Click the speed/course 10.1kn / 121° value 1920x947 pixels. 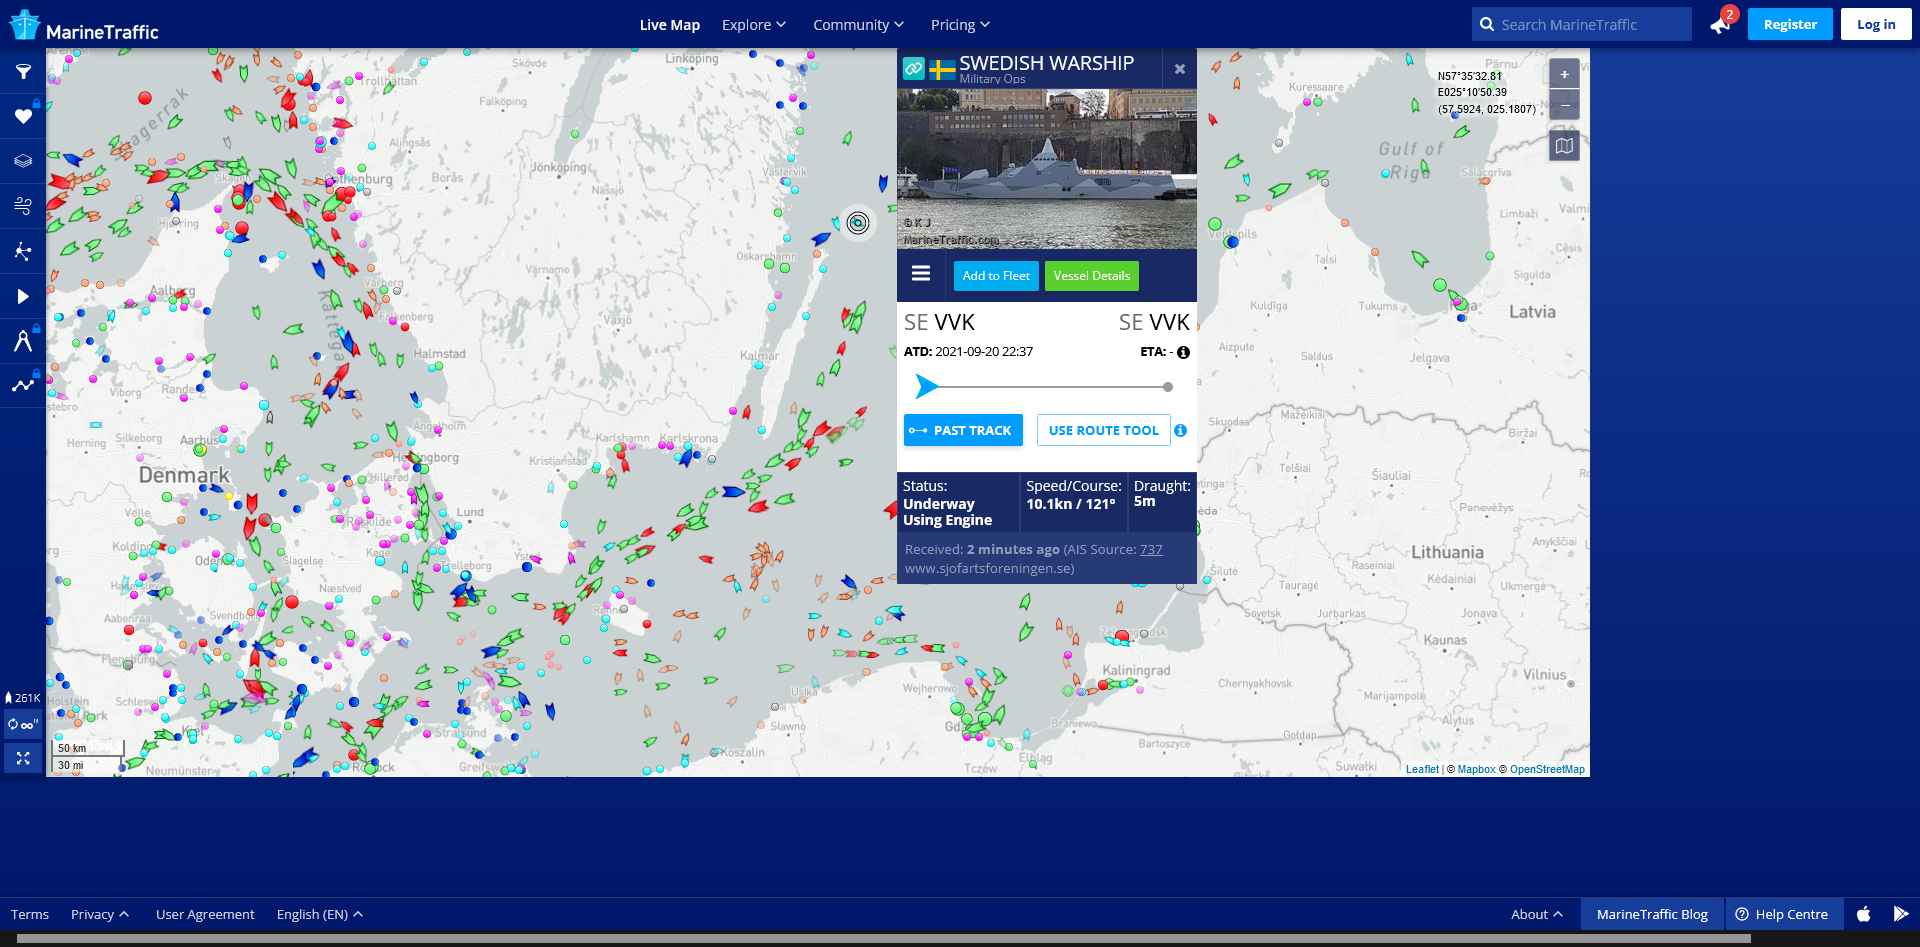1071,504
